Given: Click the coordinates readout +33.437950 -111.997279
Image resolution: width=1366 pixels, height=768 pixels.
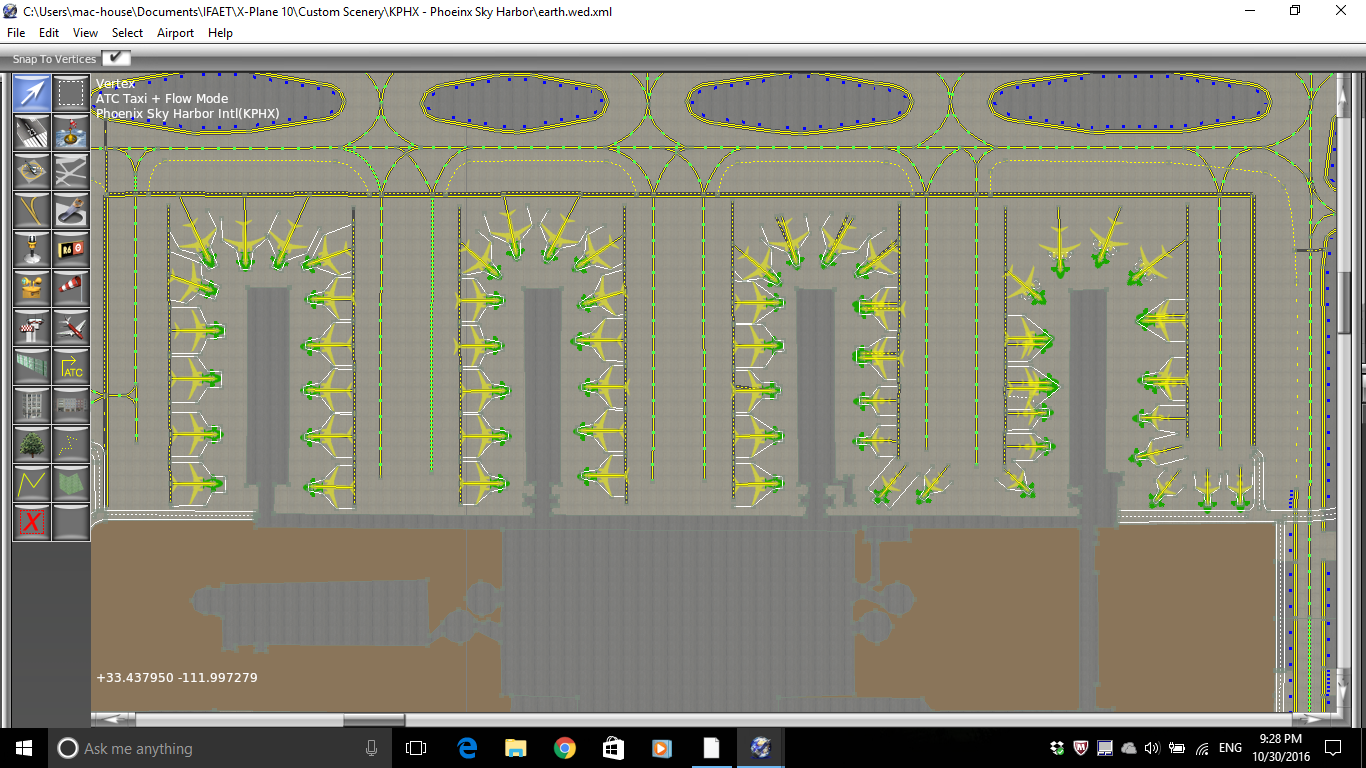Looking at the screenshot, I should [177, 678].
